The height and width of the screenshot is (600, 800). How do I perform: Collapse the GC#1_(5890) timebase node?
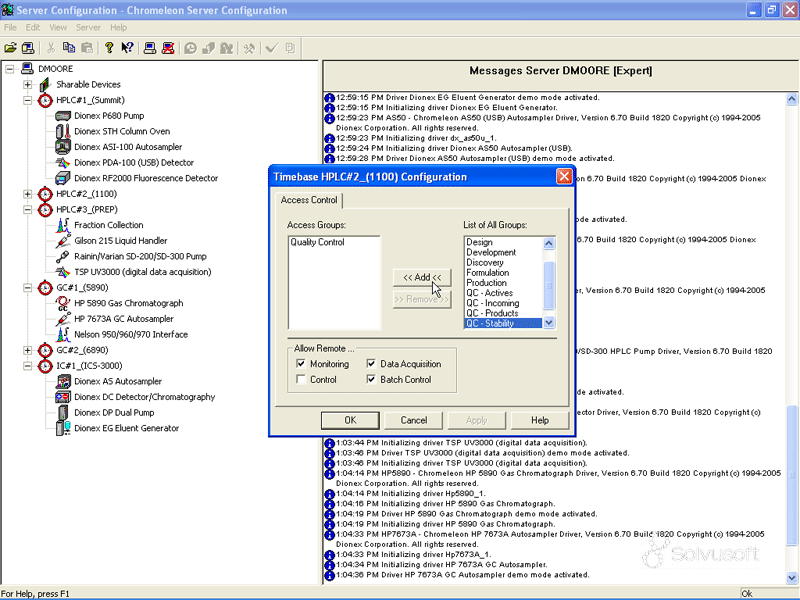point(28,288)
